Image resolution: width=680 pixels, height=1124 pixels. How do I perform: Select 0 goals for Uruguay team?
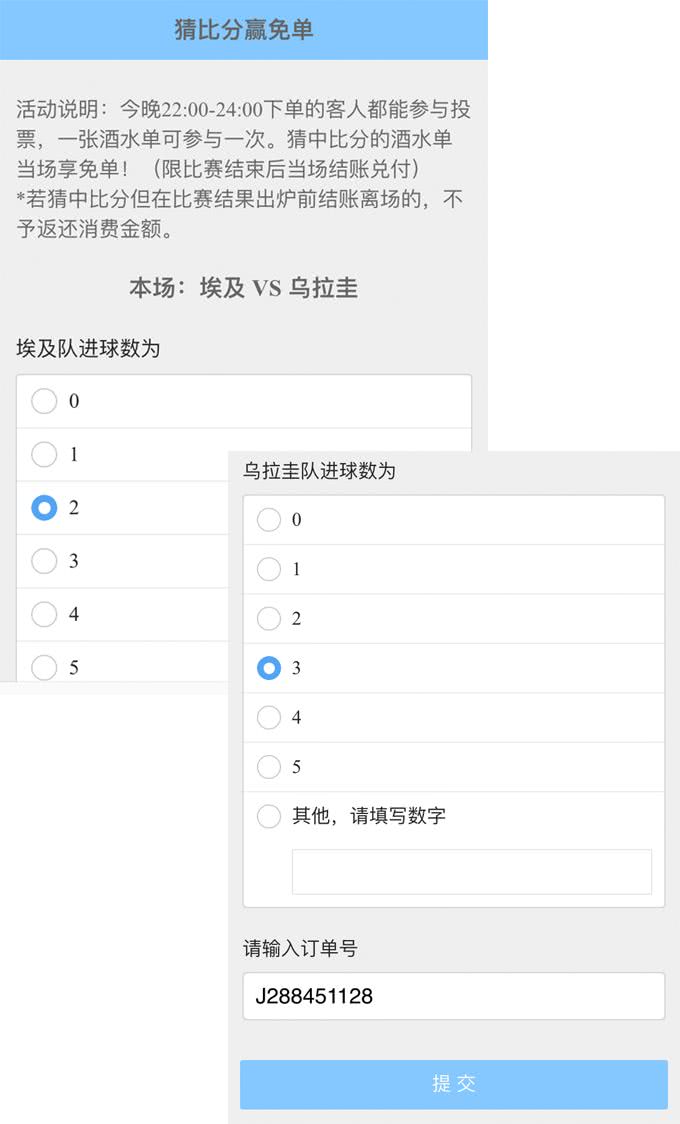pyautogui.click(x=268, y=520)
